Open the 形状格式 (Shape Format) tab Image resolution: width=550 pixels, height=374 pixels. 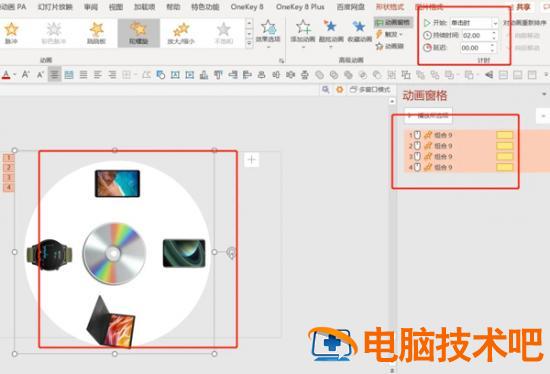390,7
